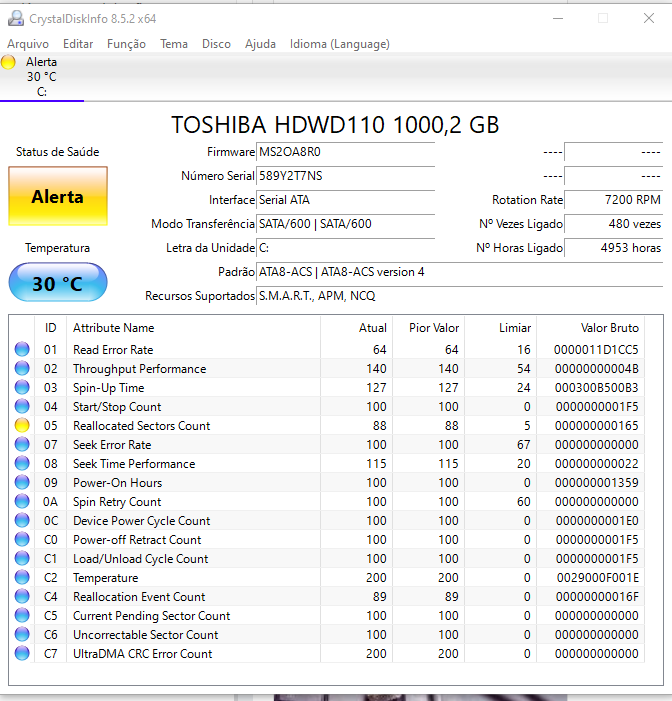Click raw value 0000000016F of Reallocation Event Count
The width and height of the screenshot is (672, 701).
click(597, 597)
